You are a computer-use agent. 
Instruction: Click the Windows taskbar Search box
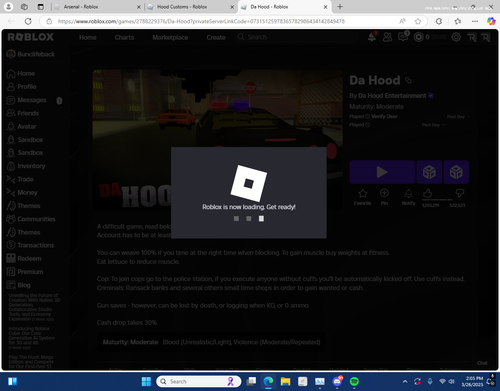point(199,381)
